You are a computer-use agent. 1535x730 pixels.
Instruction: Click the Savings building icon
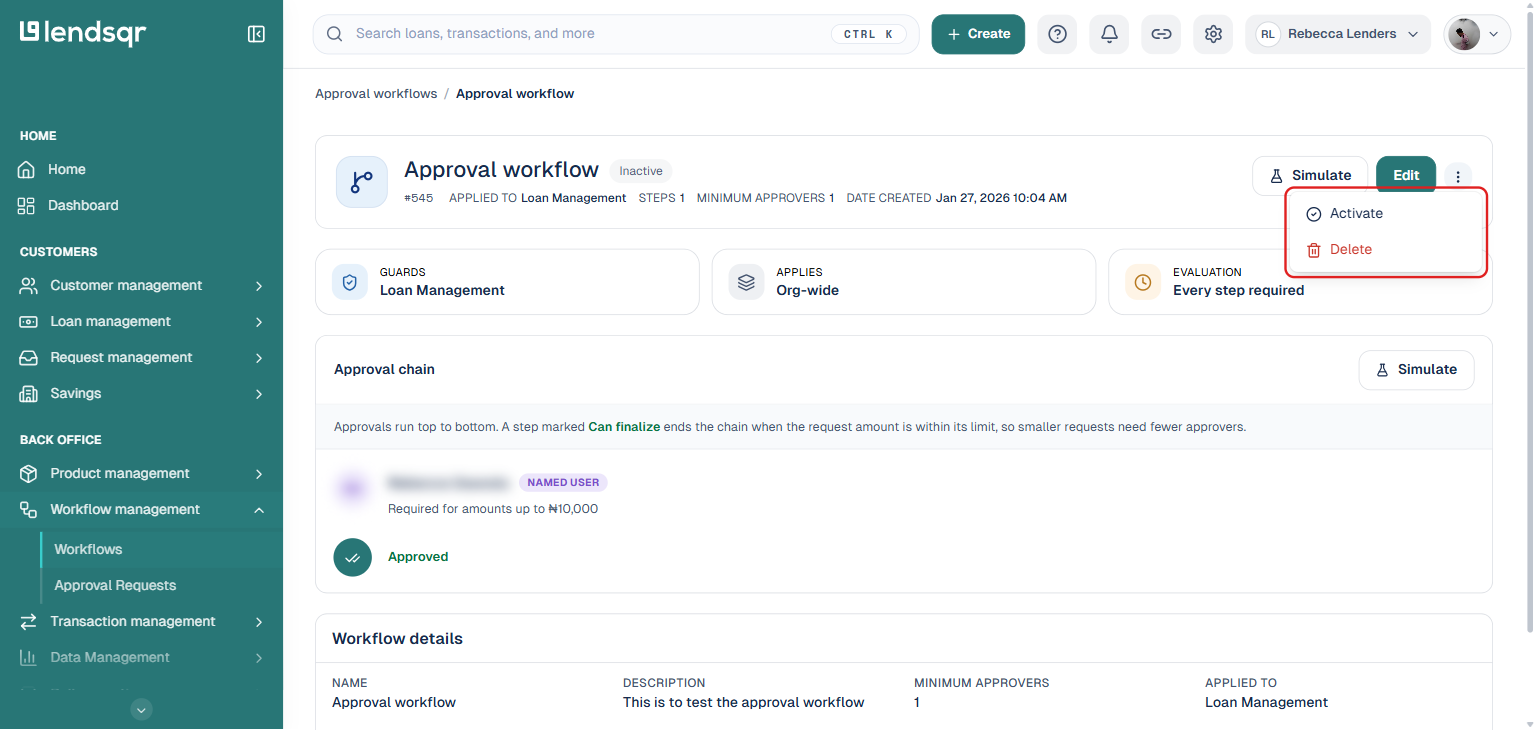coord(29,393)
